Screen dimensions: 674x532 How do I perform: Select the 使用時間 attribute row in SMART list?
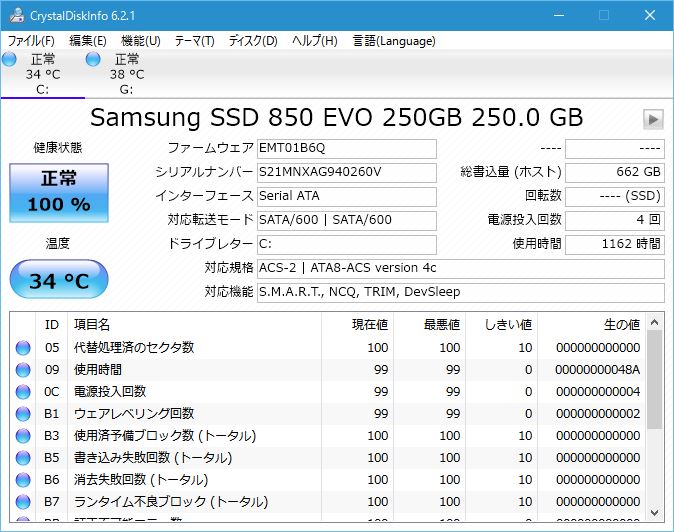tap(327, 370)
